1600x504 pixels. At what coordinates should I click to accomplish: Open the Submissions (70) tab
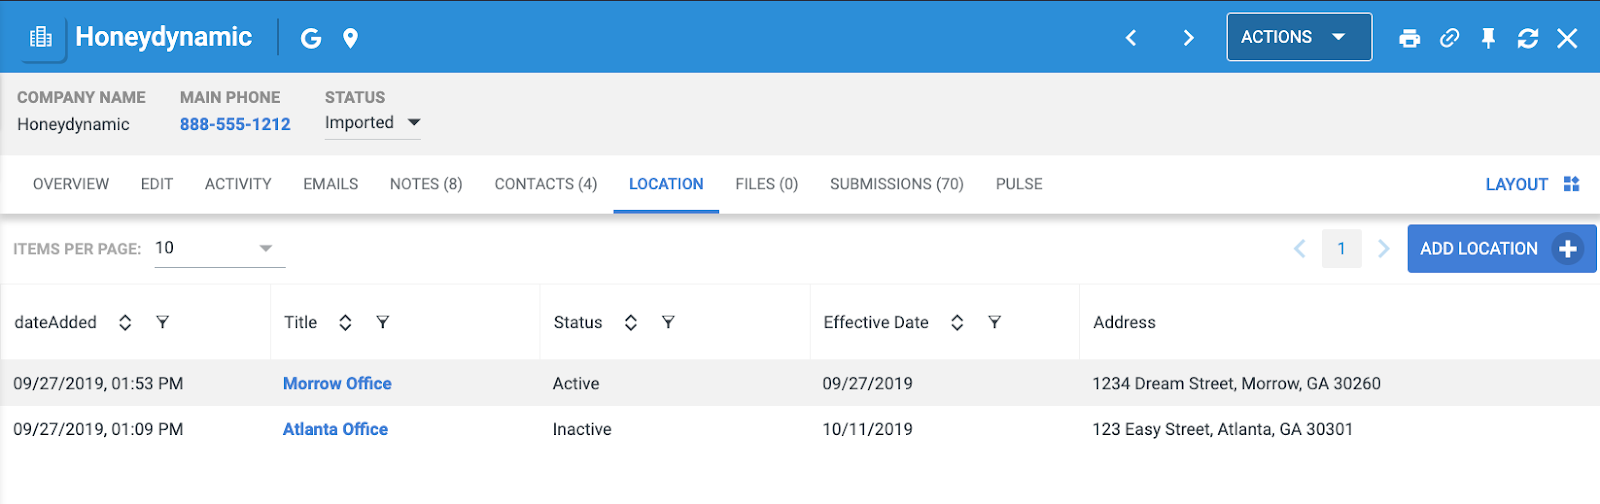pyautogui.click(x=896, y=184)
